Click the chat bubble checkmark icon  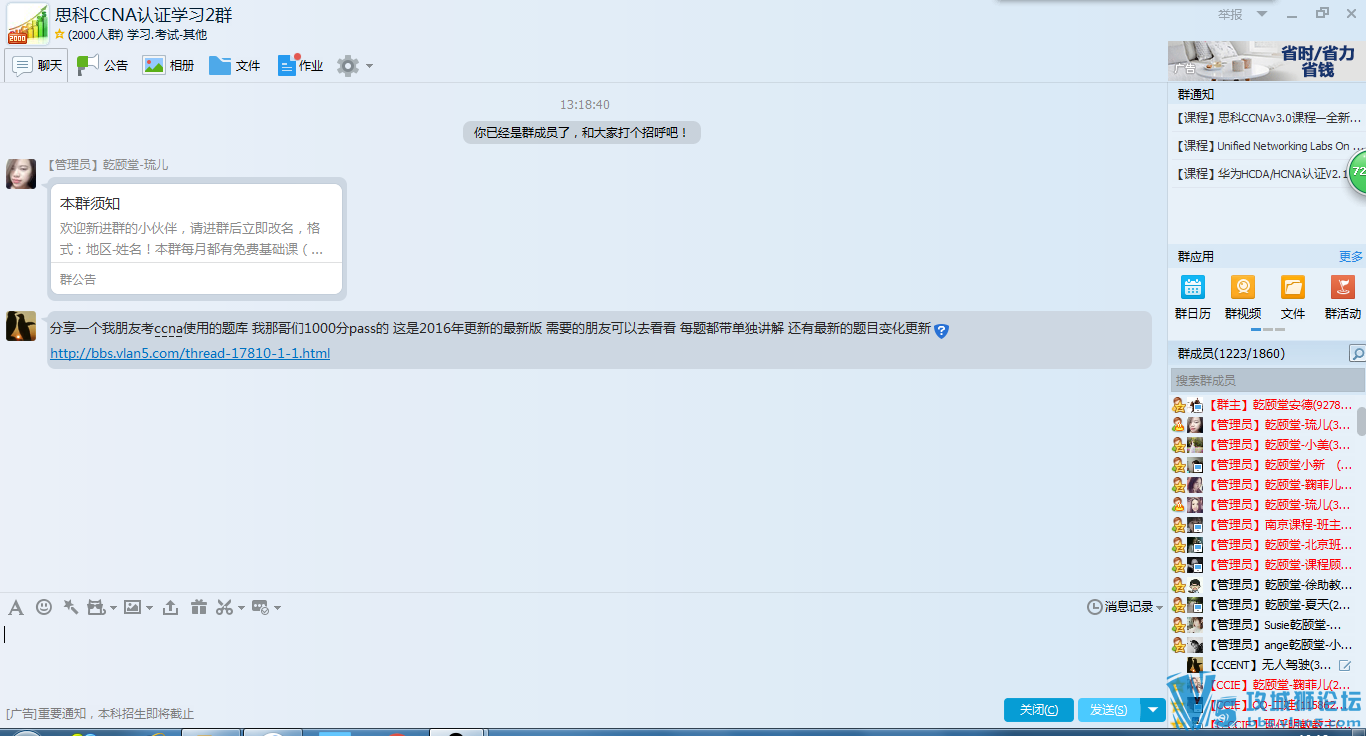point(260,607)
